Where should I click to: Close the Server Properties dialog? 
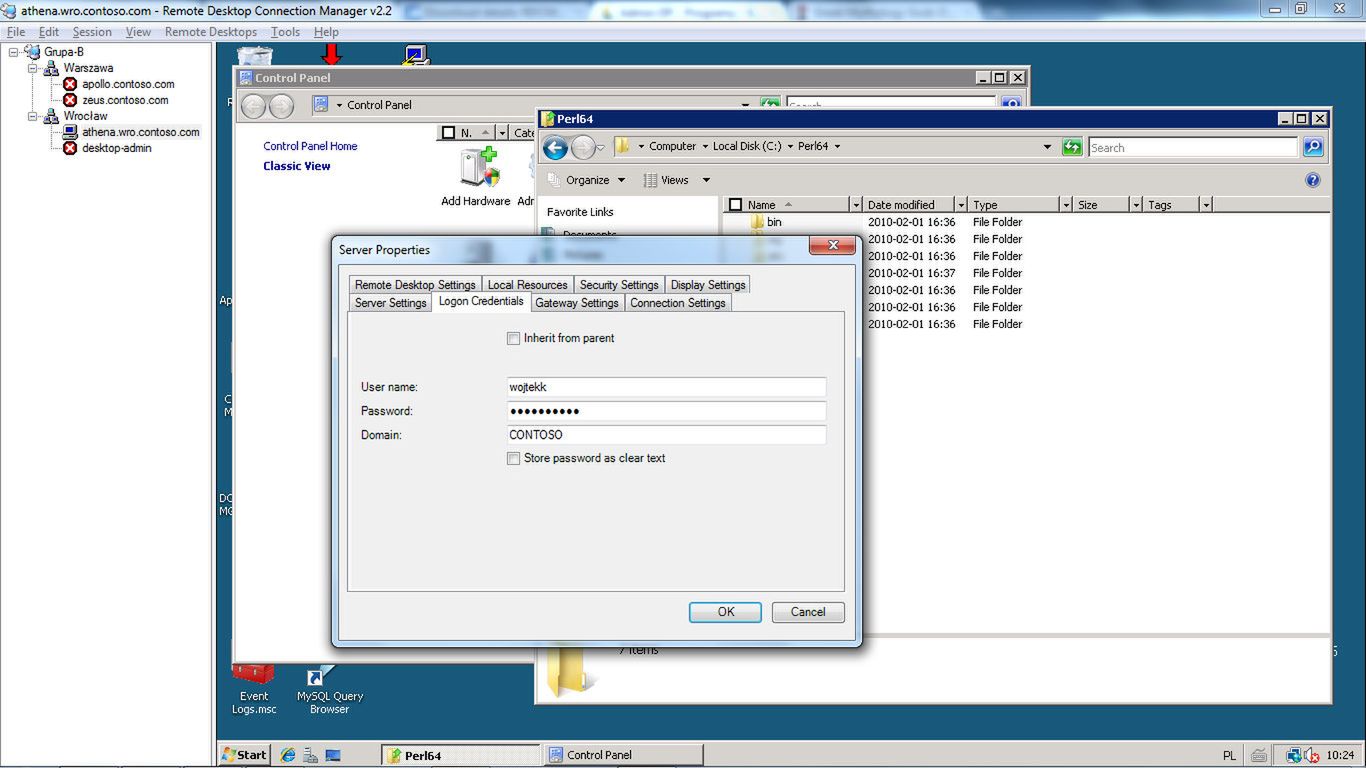(831, 246)
